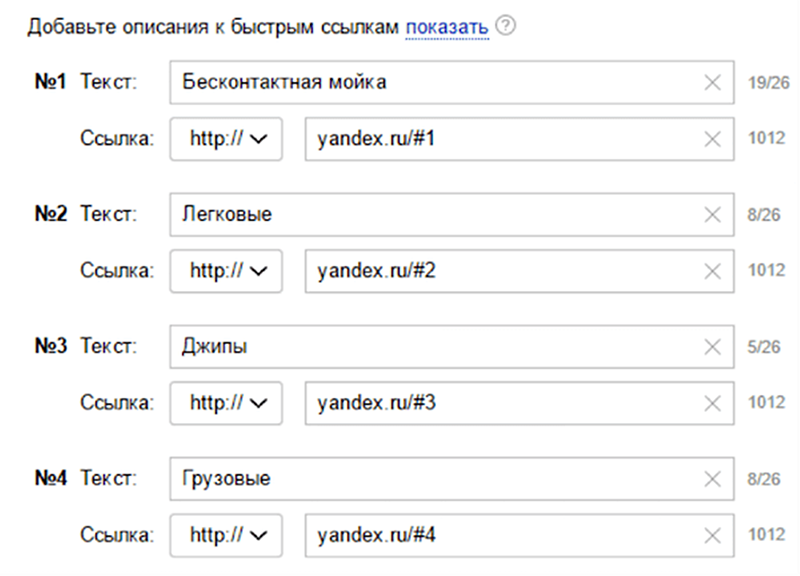Open the help question mark icon
The image size is (800, 576).
[x=505, y=27]
